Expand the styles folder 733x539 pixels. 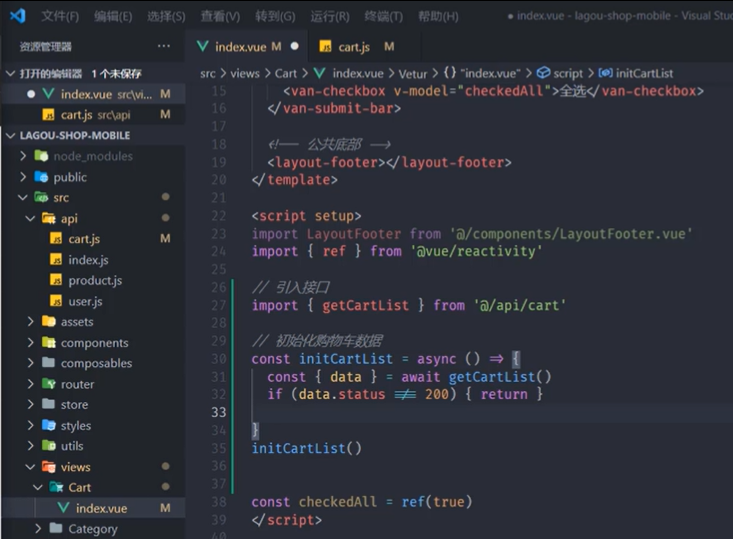click(x=93, y=425)
